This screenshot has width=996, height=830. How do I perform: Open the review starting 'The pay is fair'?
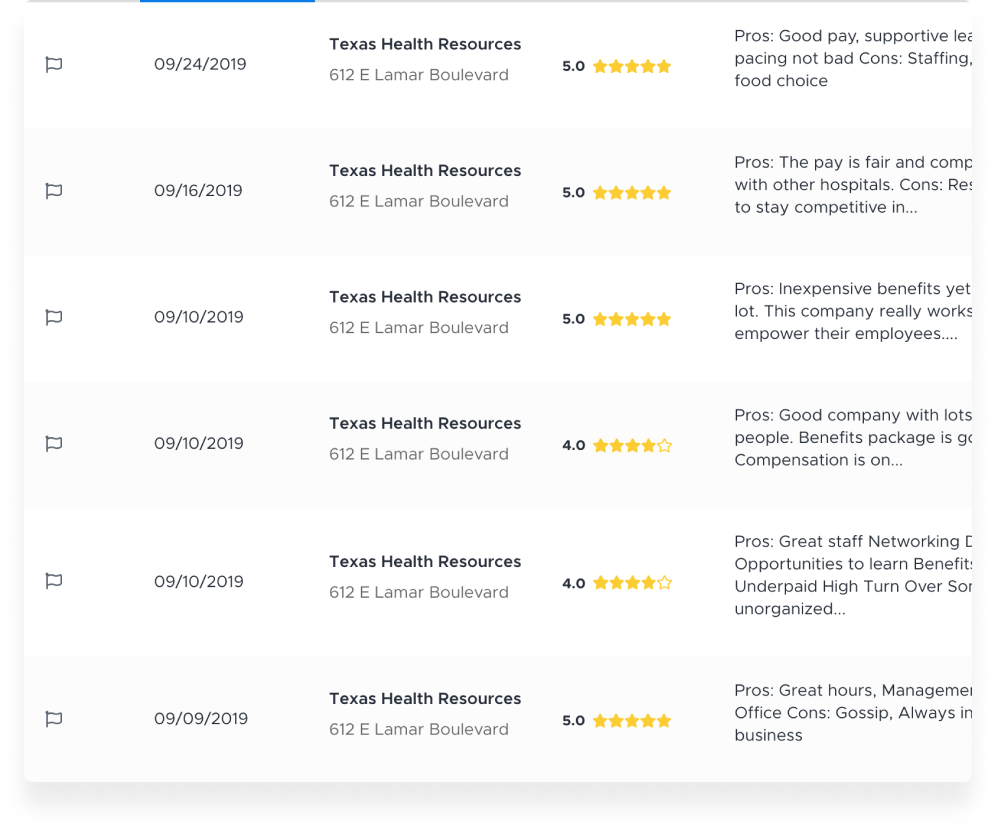click(852, 185)
